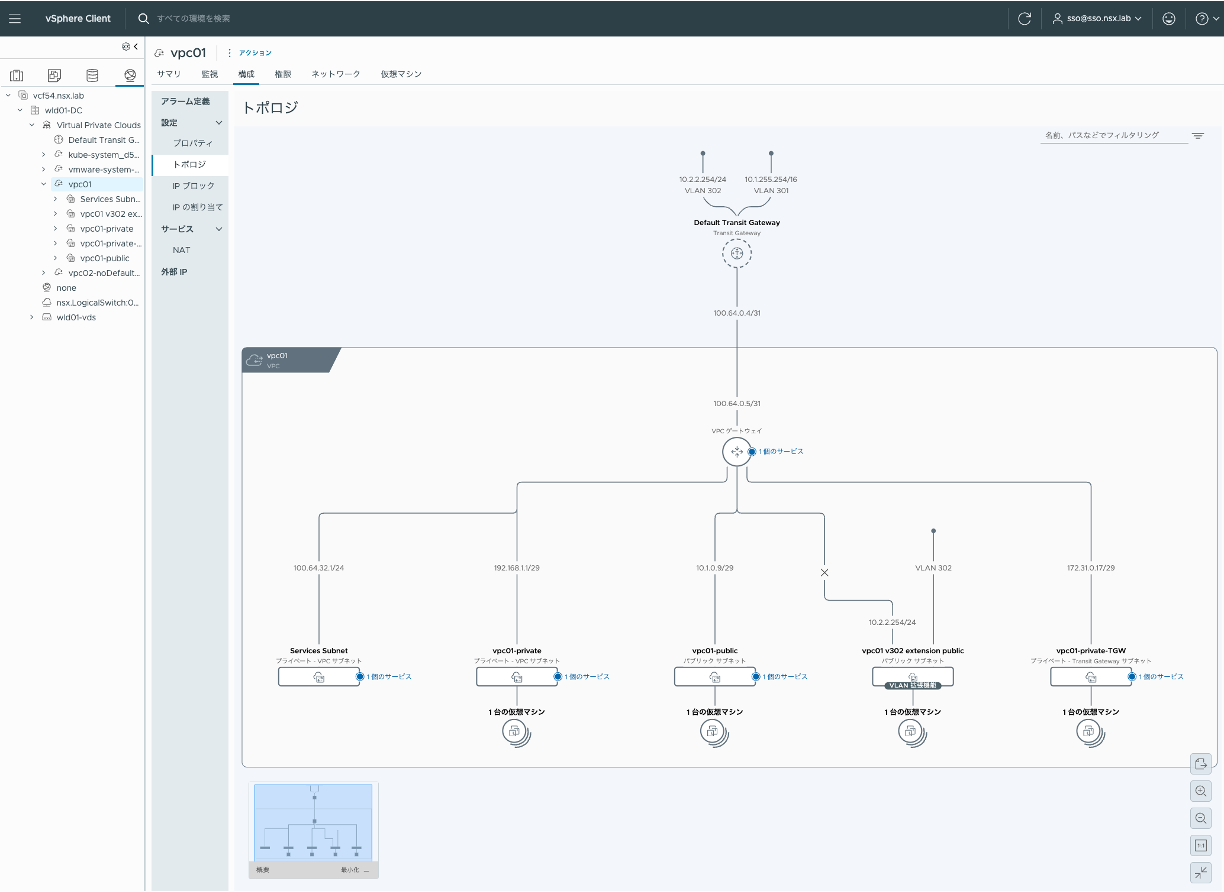Select the Default Transit Gateway node icon
This screenshot has height=892, width=1224.
737,254
